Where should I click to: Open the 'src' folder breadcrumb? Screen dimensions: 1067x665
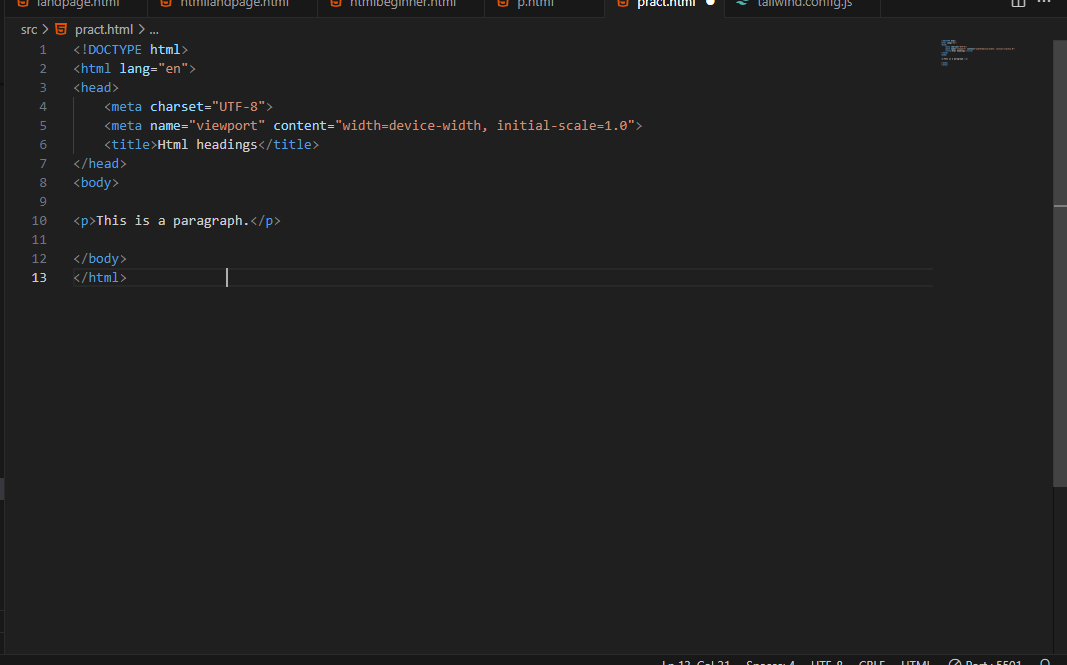pyautogui.click(x=29, y=29)
